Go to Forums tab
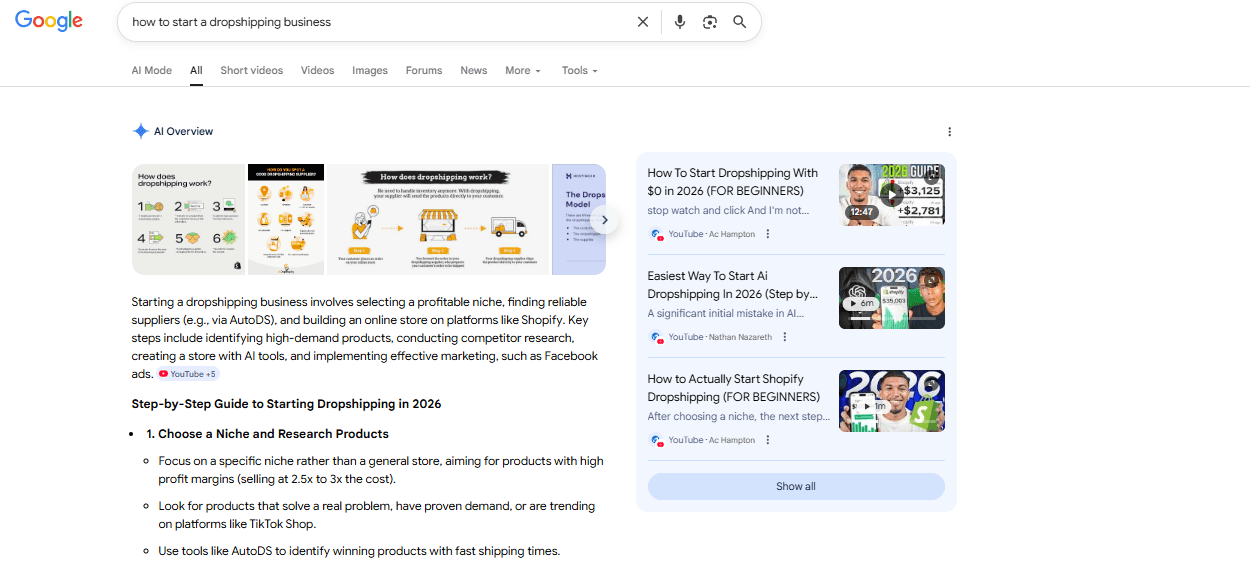 tap(424, 71)
